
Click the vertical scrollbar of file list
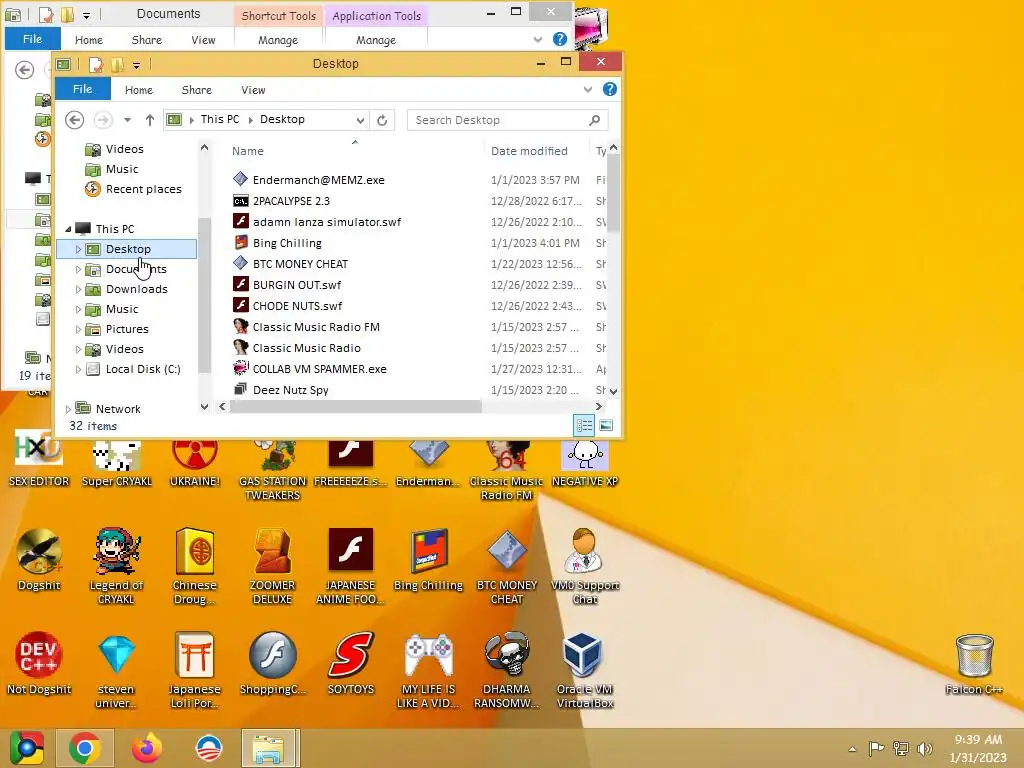pos(613,193)
